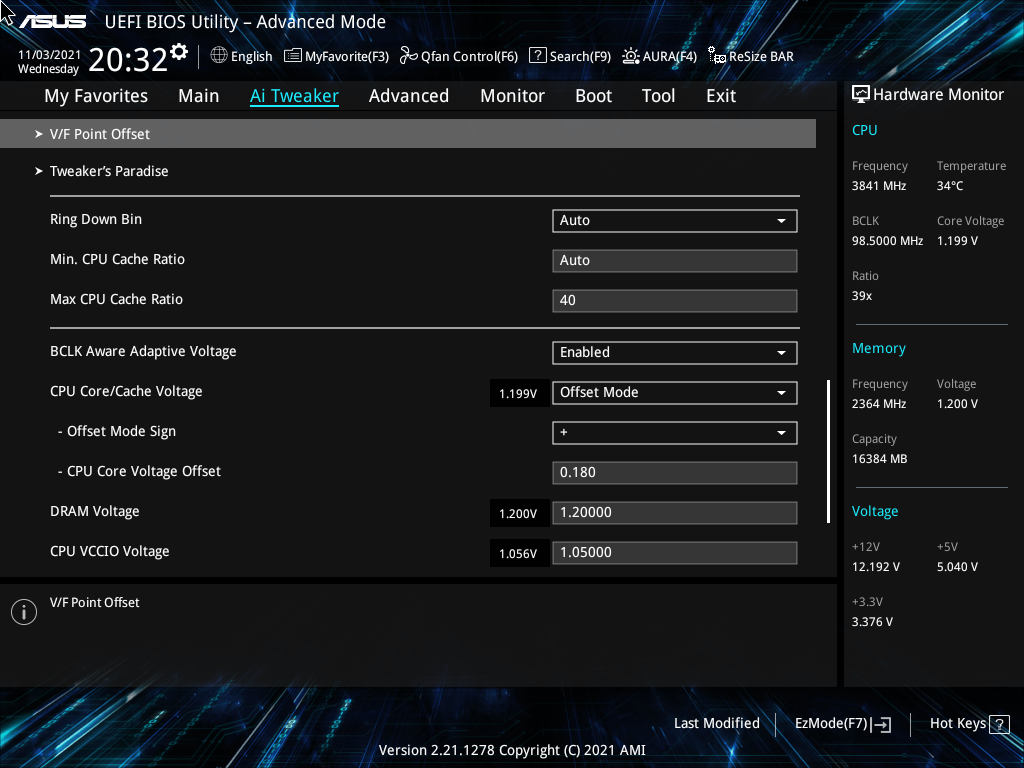Viewport: 1024px width, 768px height.
Task: Click the 20:32 clock display
Action: [128, 59]
